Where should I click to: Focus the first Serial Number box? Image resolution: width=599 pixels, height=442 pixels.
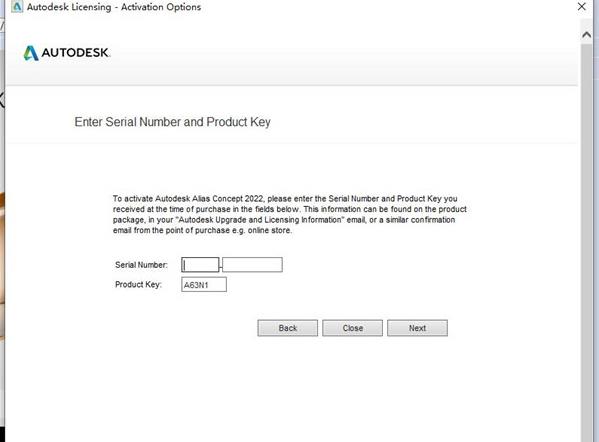click(200, 265)
